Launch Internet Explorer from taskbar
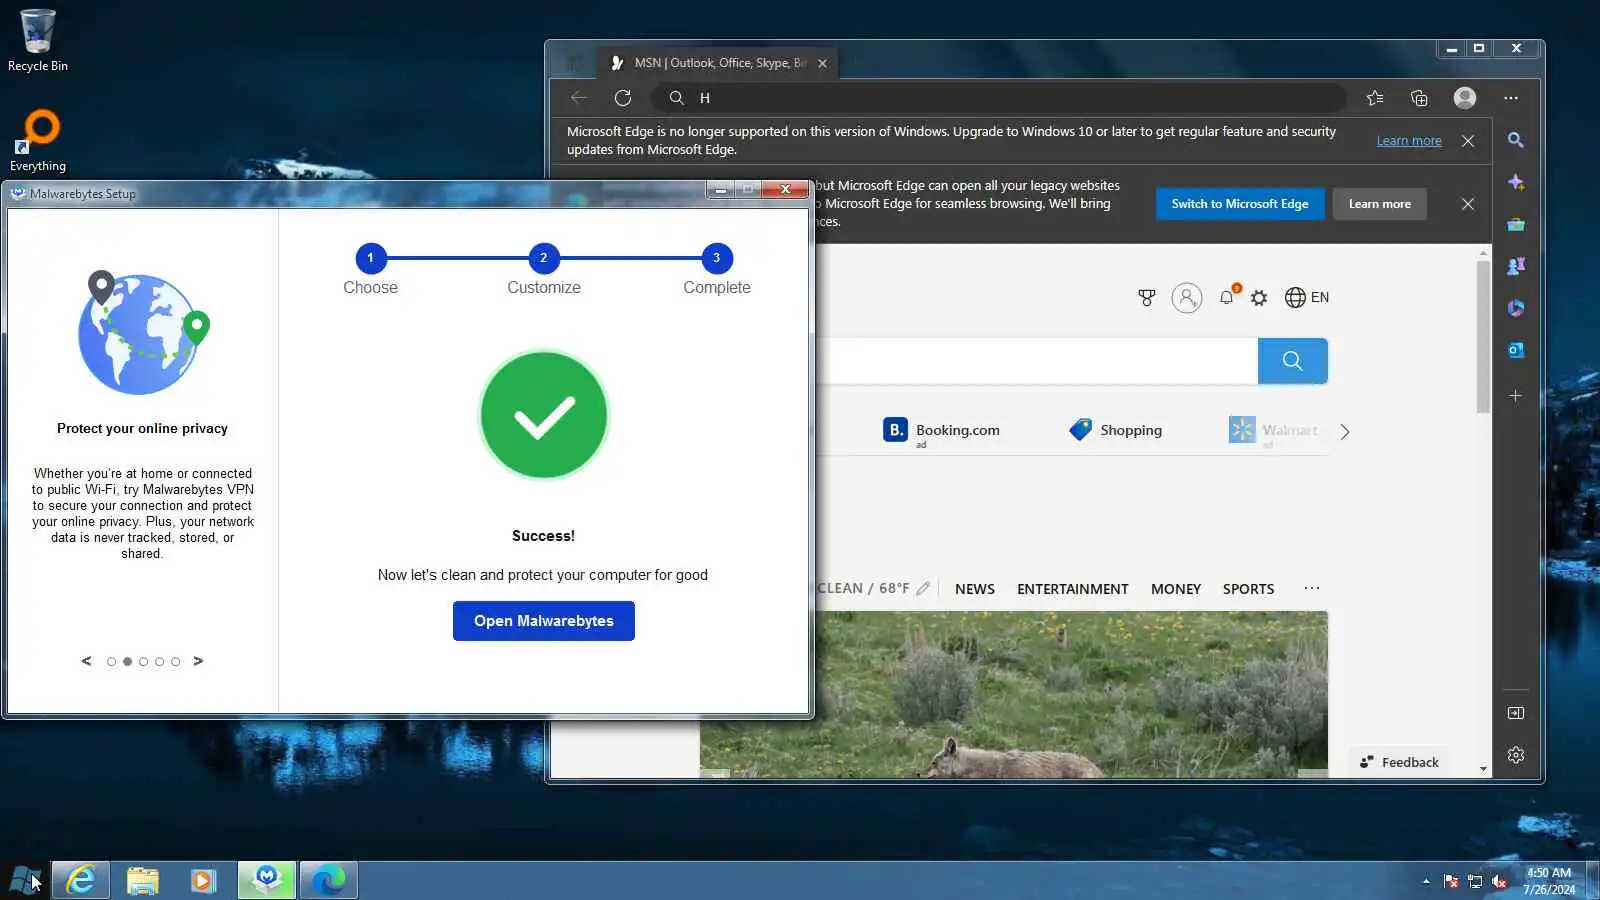Screen dimensions: 1600x900 [80, 880]
